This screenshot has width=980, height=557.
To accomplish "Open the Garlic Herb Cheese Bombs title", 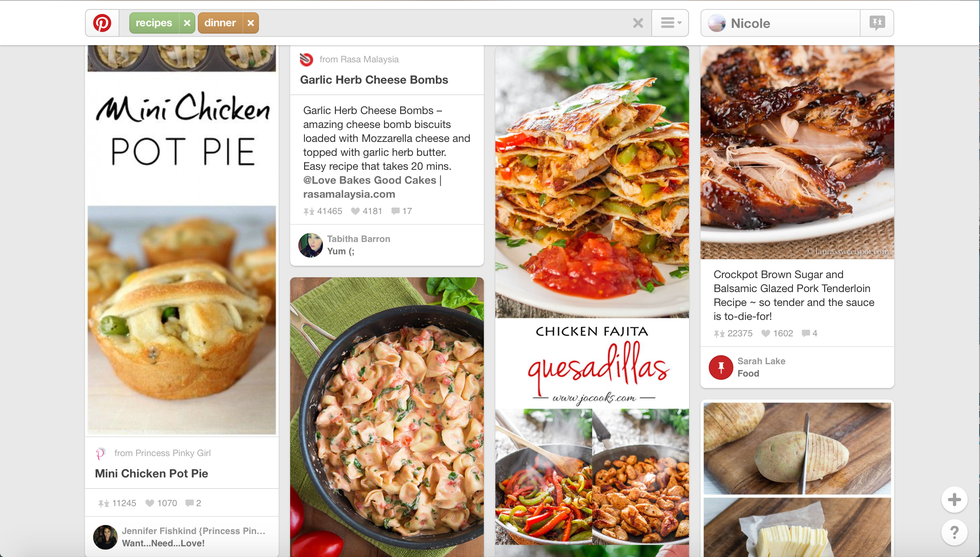I will 374,79.
